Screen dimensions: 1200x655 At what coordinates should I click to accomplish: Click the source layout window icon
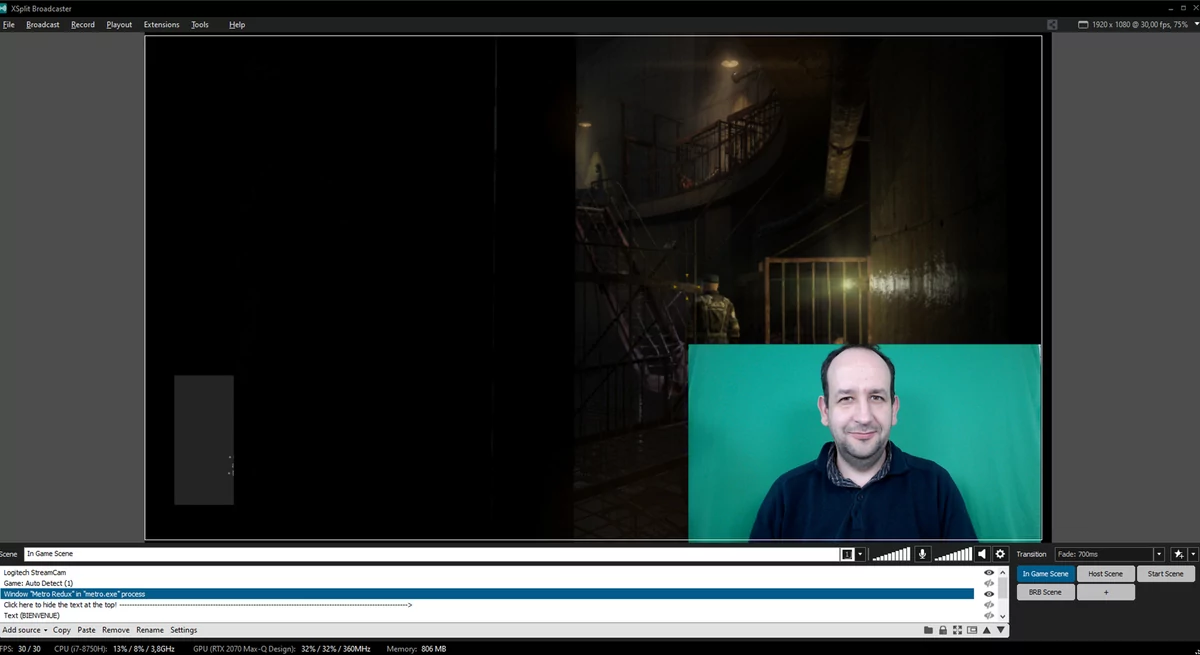pyautogui.click(x=972, y=630)
